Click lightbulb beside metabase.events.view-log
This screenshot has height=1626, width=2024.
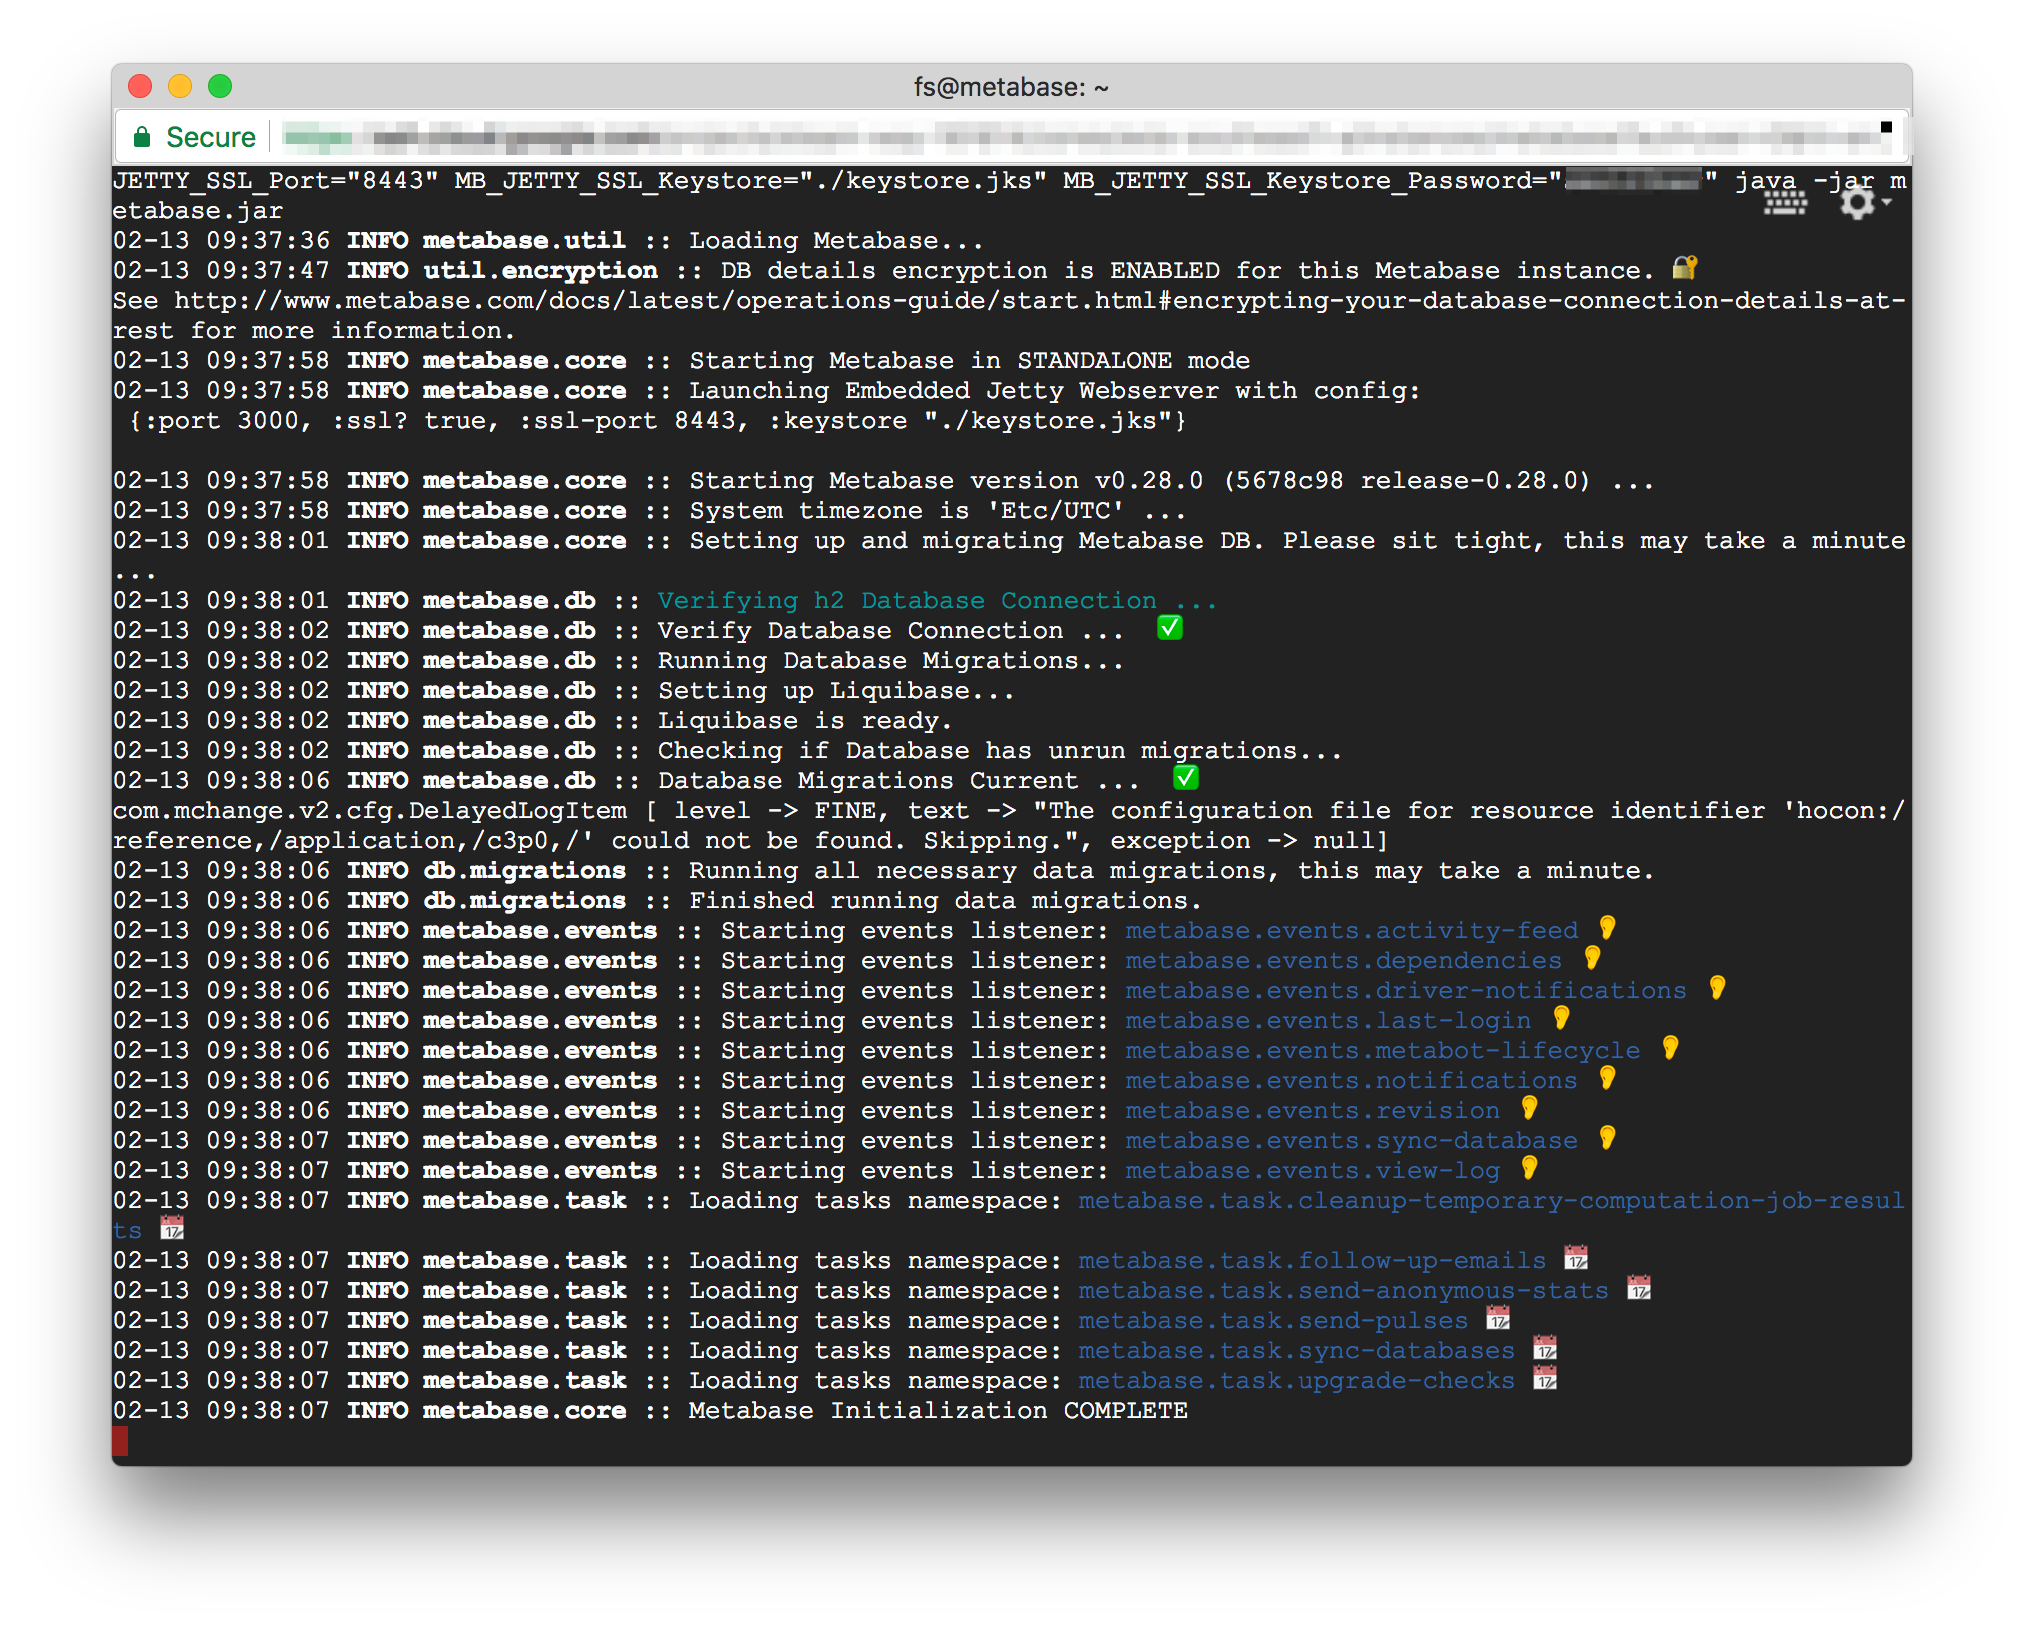coord(1529,1168)
